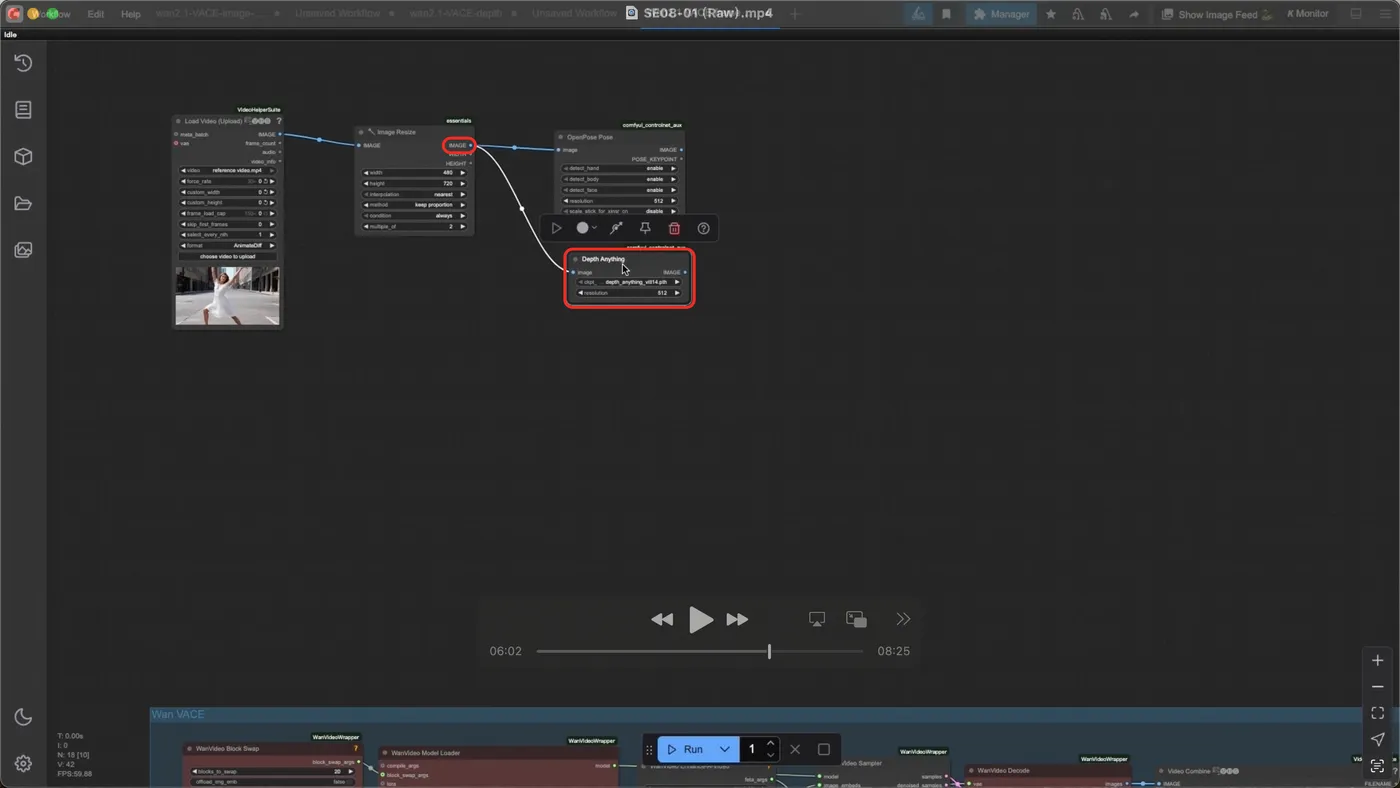Screen dimensions: 1400x788
Task: Click the video playback progress slider
Action: point(699,651)
